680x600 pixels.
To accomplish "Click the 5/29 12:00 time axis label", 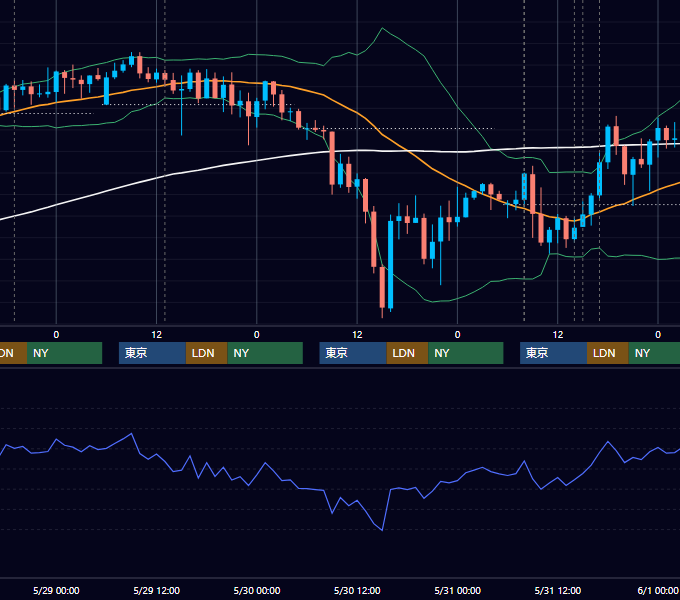I will click(157, 590).
